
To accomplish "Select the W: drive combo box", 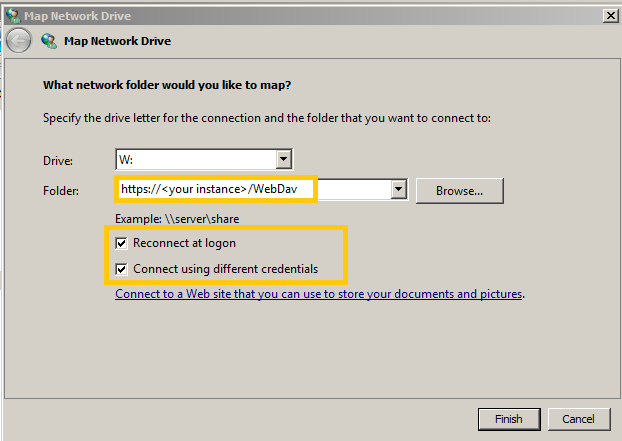I will 195,159.
